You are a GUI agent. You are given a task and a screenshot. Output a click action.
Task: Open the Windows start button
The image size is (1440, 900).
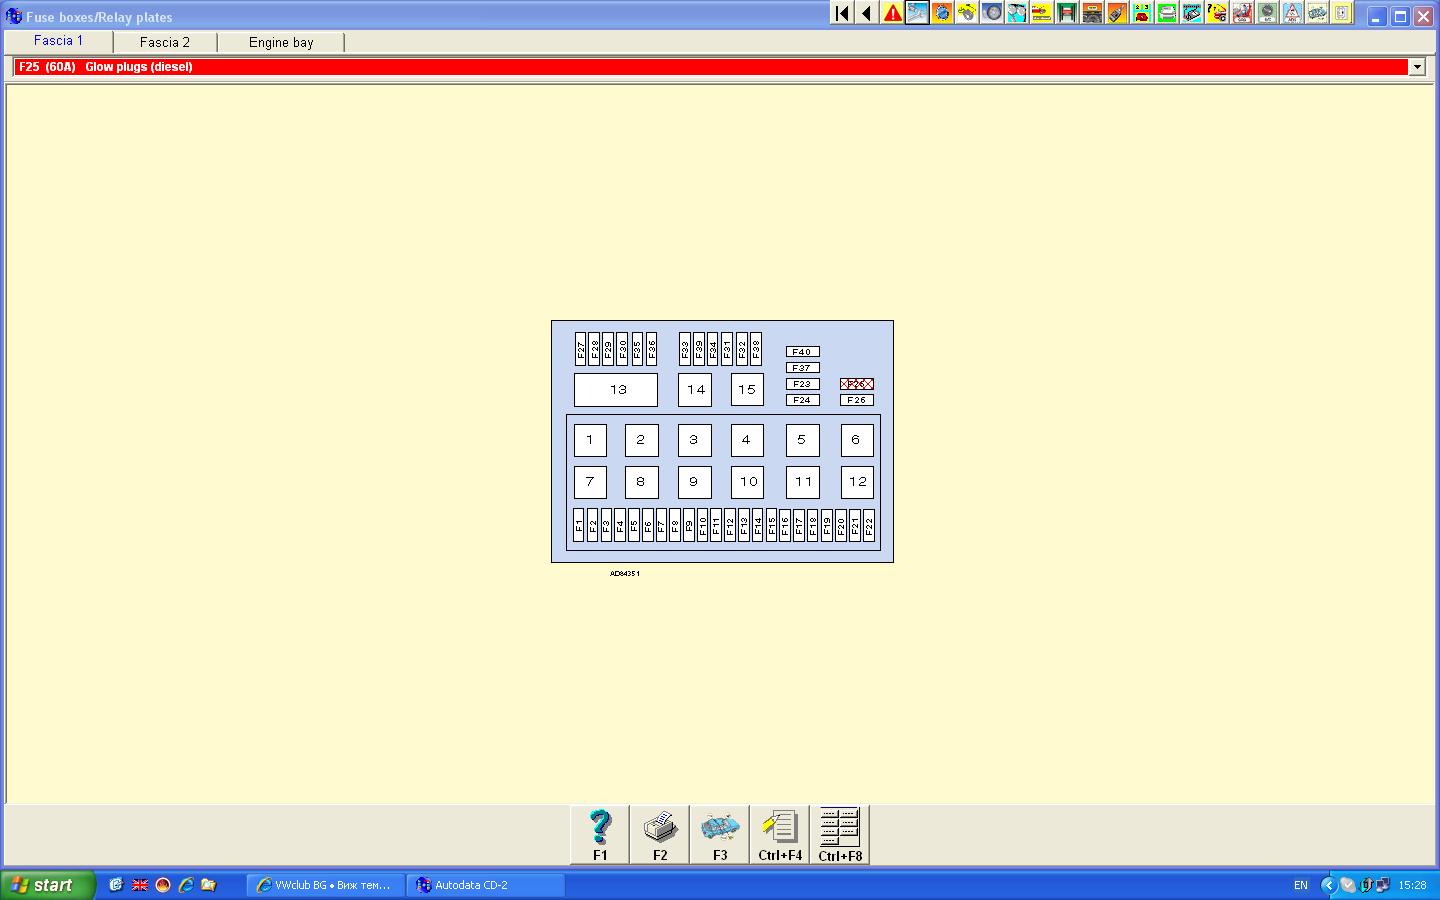point(47,885)
